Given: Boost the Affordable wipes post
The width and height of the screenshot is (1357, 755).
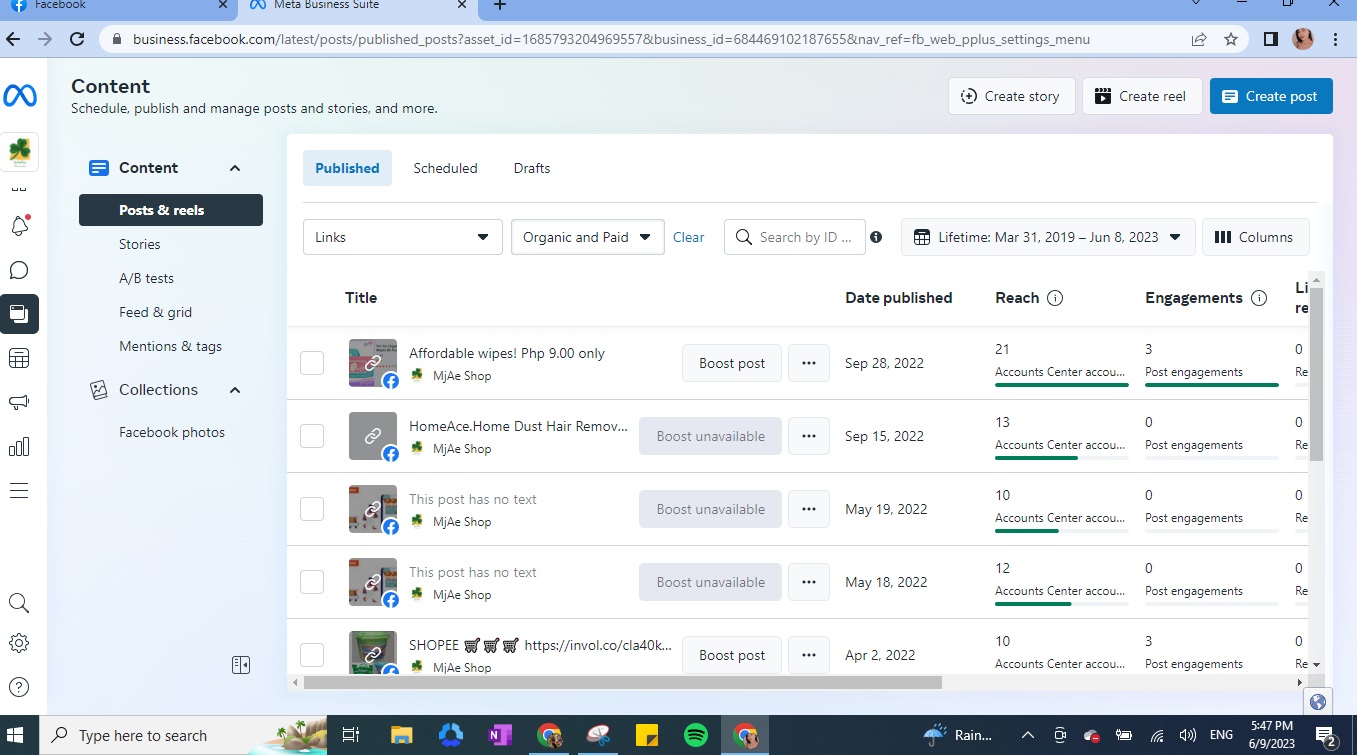Looking at the screenshot, I should pyautogui.click(x=732, y=363).
